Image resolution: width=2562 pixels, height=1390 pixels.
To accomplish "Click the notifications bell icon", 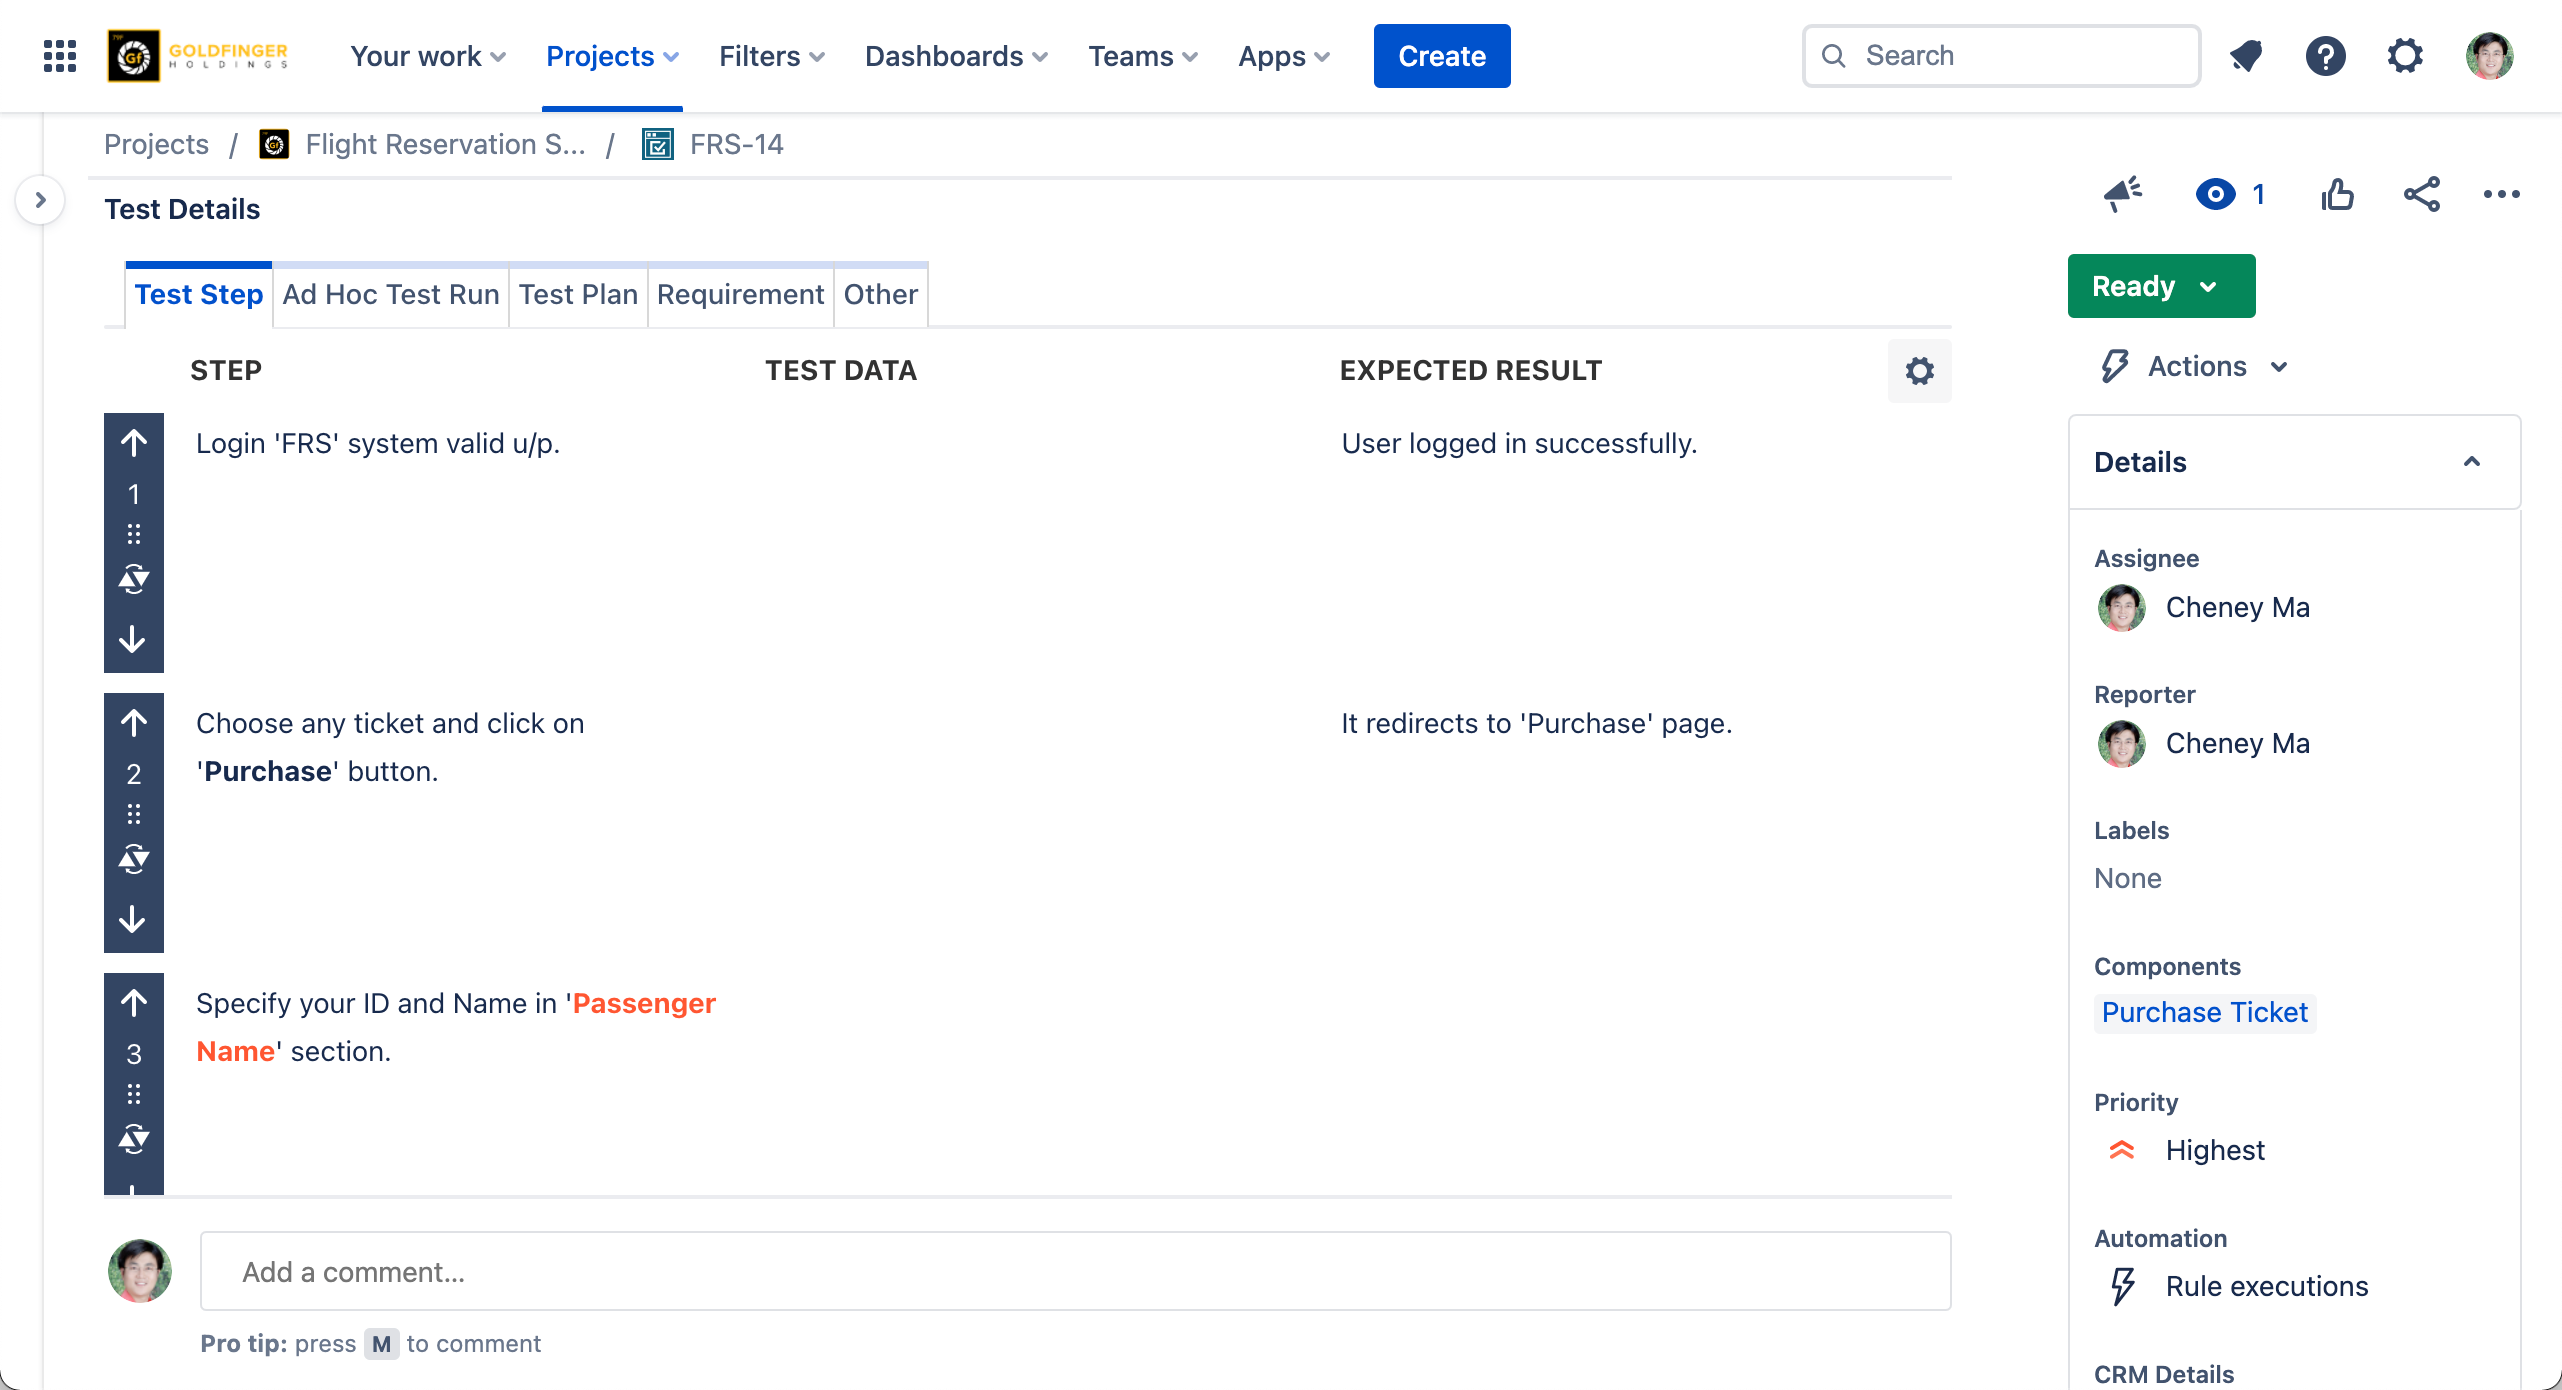I will pos(2246,56).
